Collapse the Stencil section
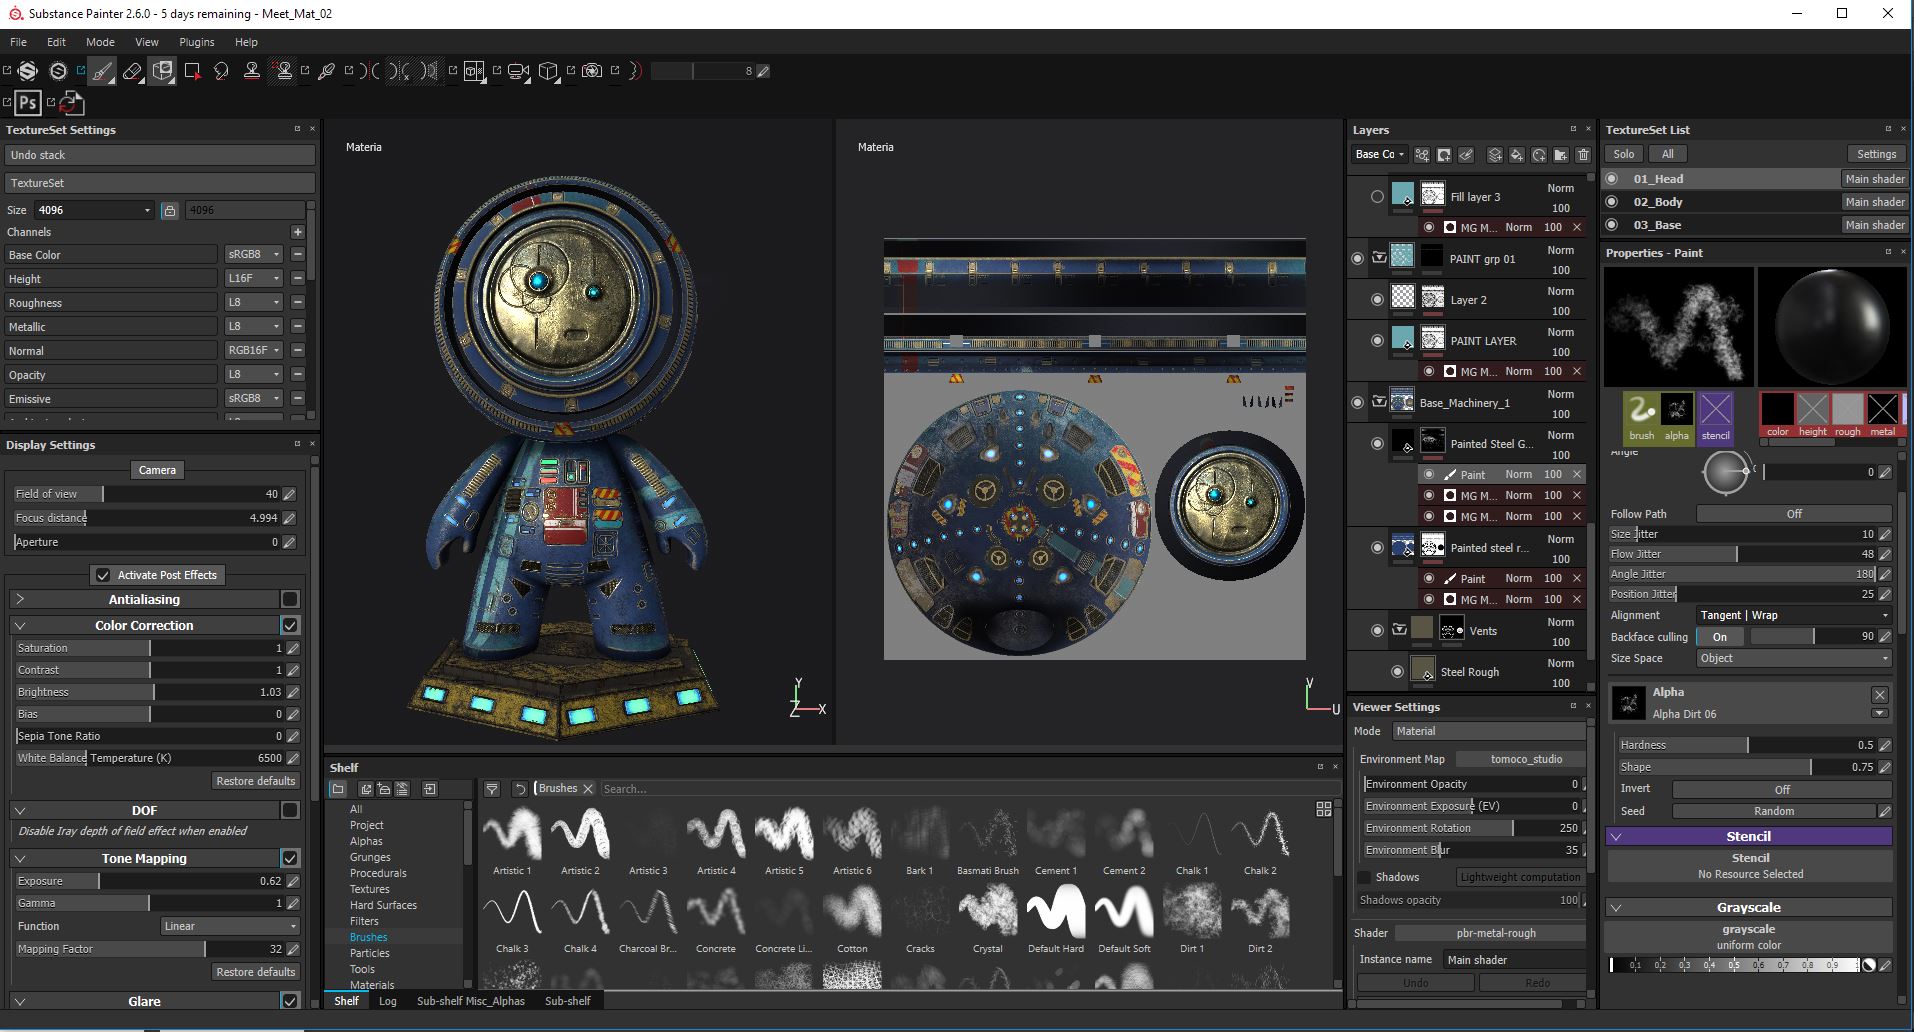 pos(1616,836)
